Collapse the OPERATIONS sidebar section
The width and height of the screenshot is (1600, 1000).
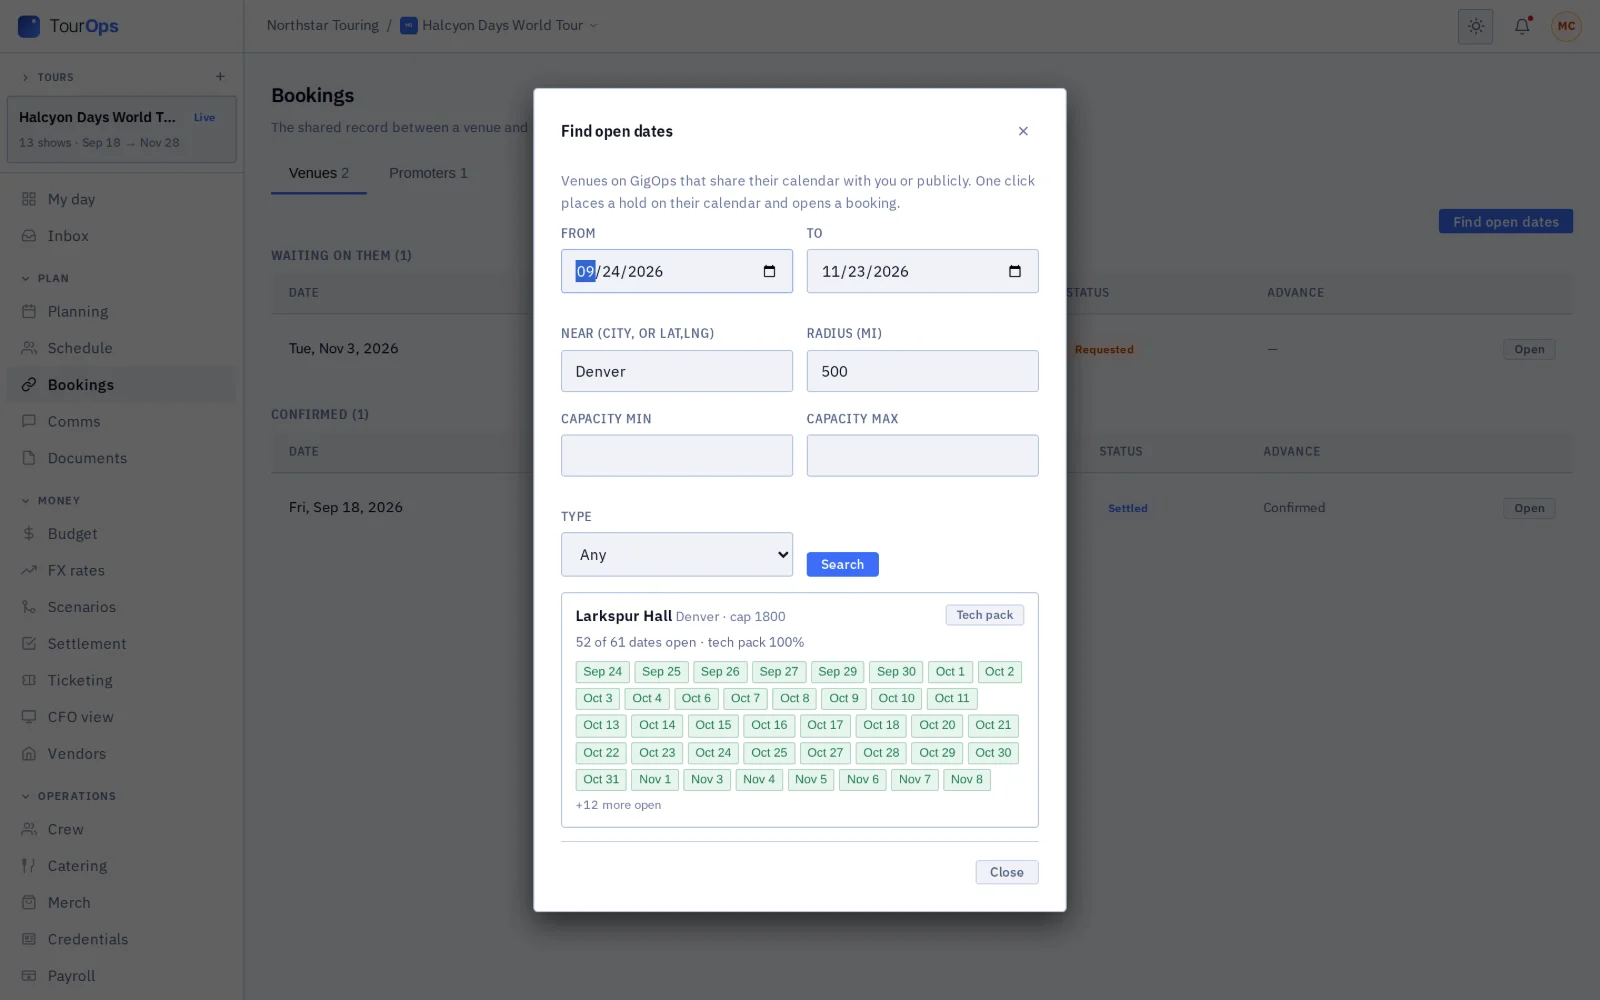(x=68, y=796)
